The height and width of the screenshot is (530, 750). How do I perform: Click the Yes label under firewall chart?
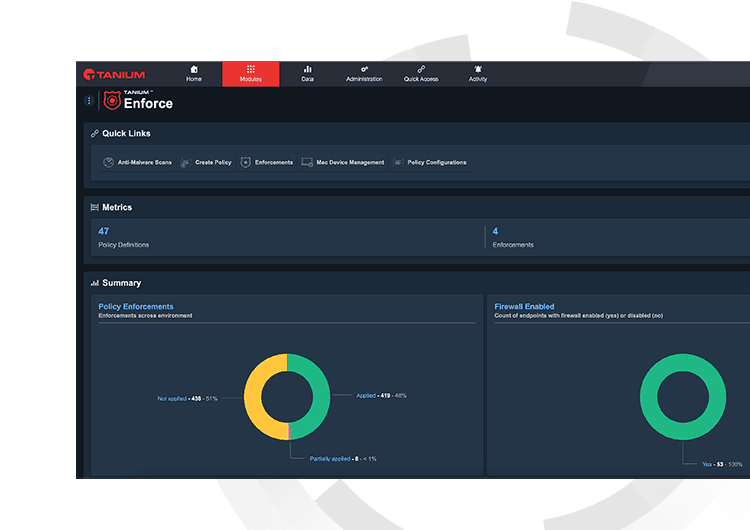722,464
